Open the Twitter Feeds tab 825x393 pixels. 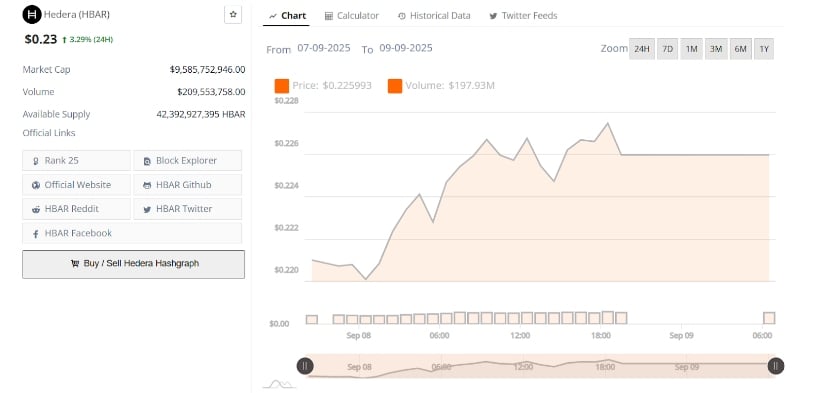pyautogui.click(x=523, y=16)
